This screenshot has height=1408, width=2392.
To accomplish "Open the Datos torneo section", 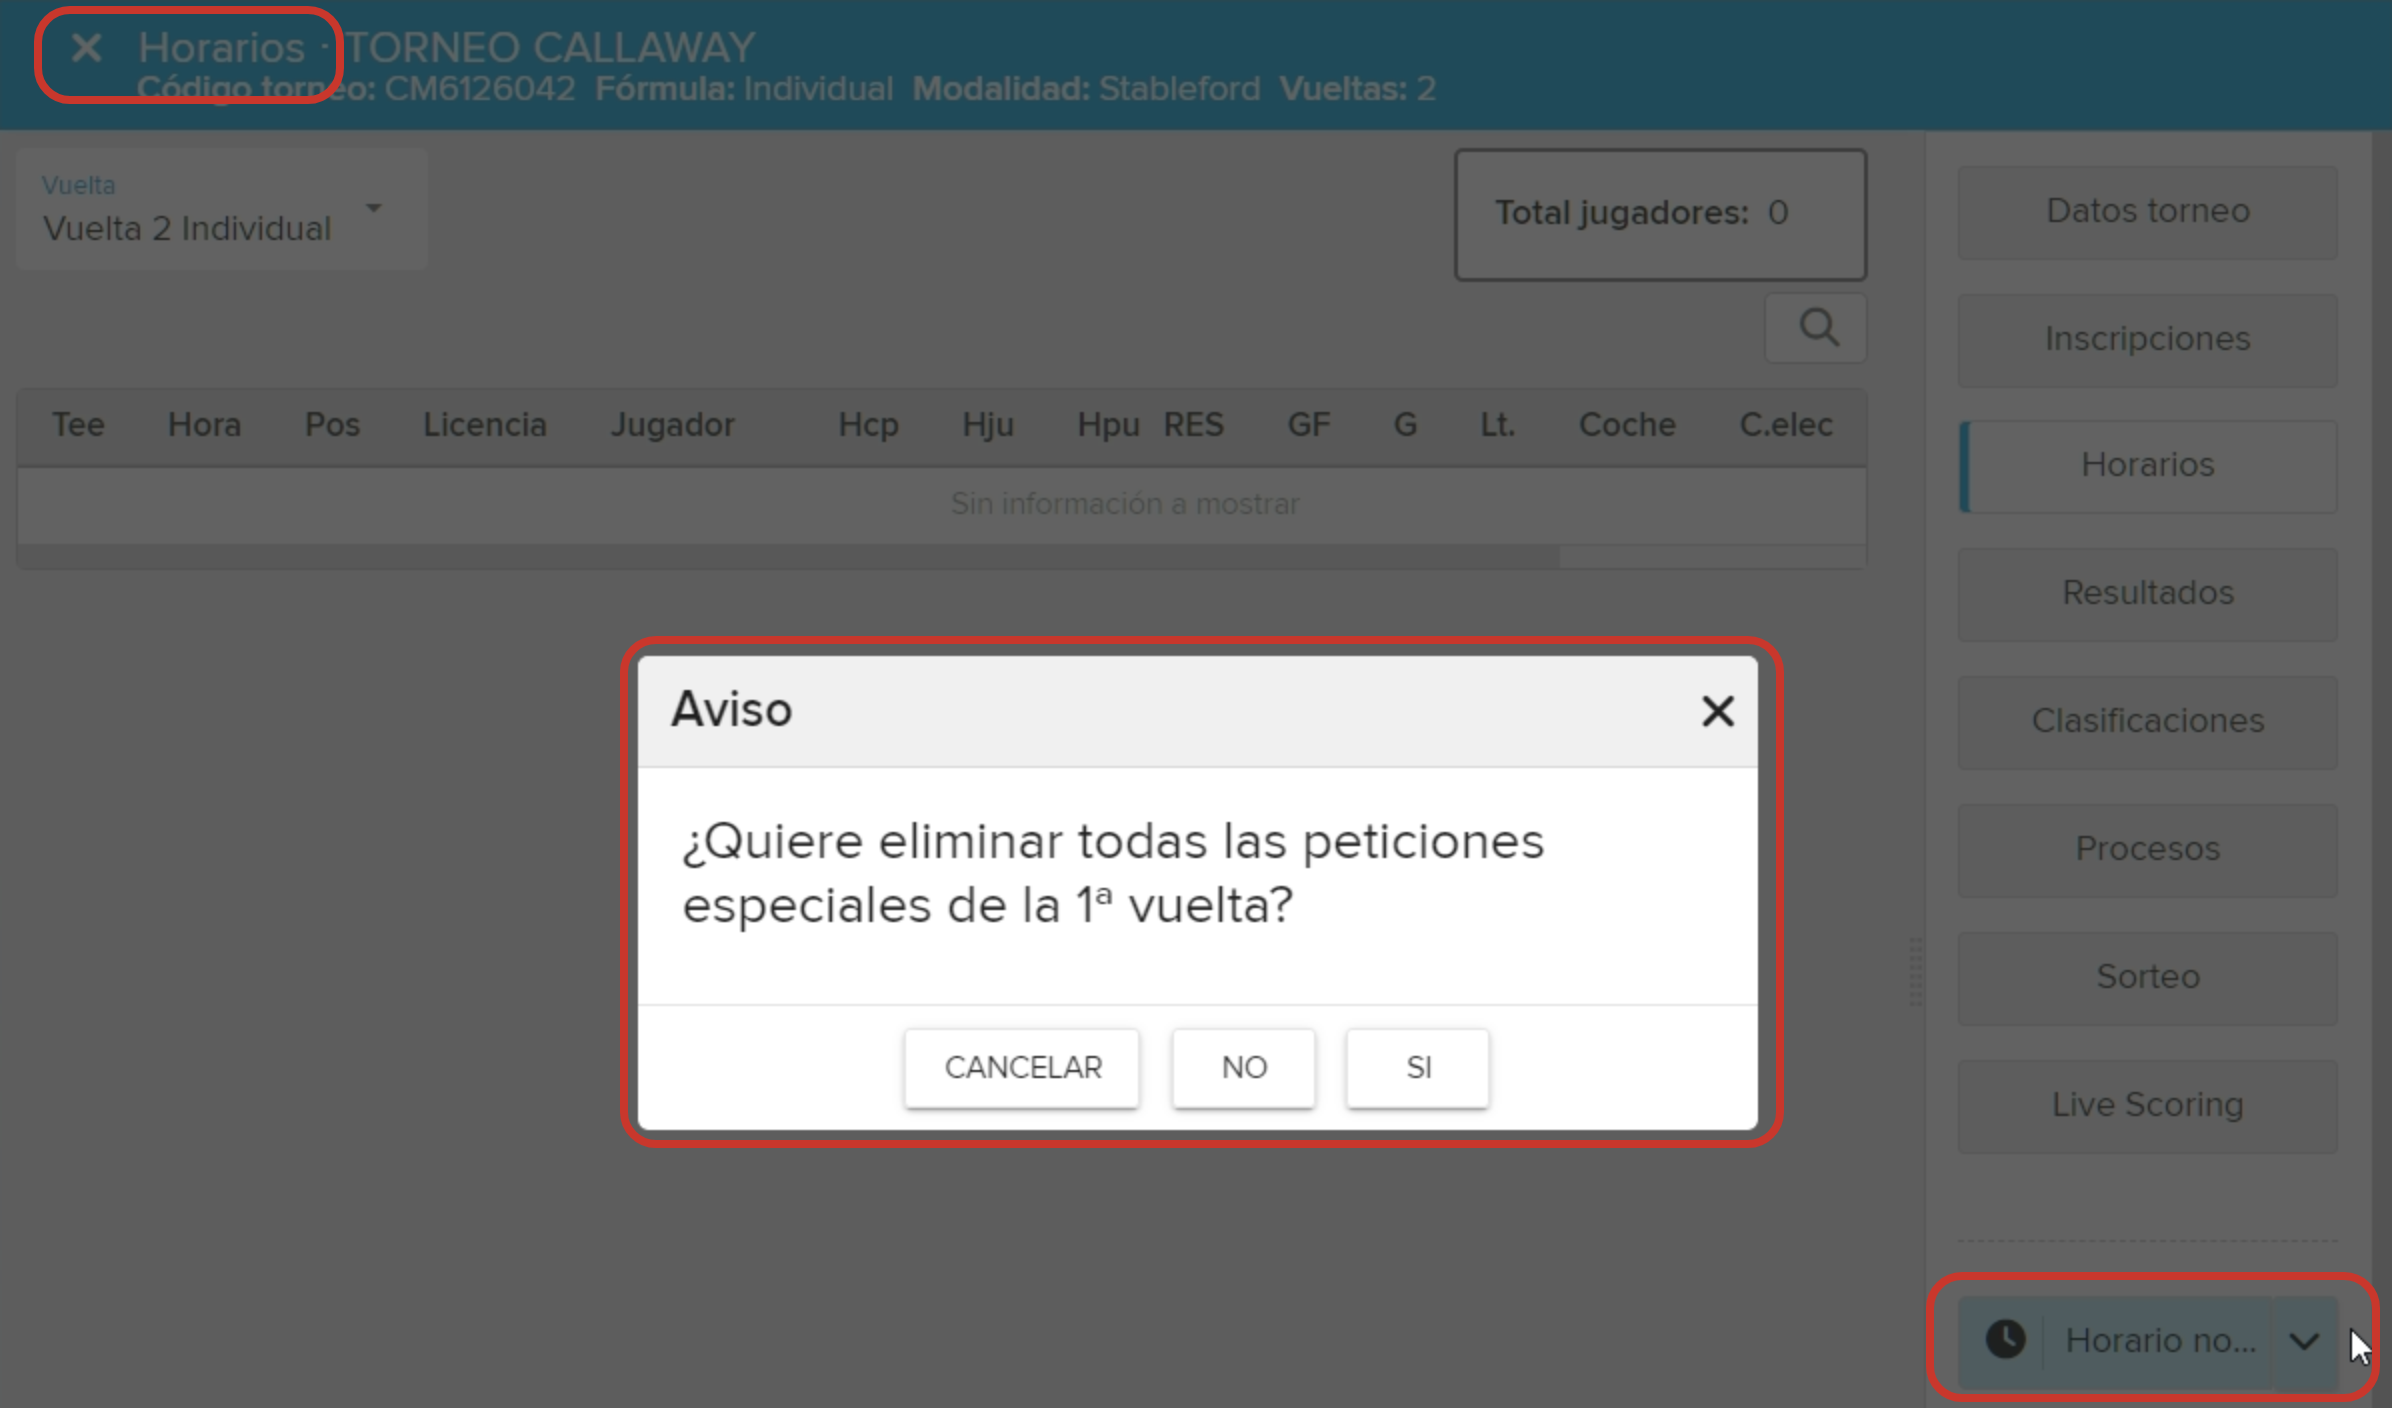I will [2147, 212].
